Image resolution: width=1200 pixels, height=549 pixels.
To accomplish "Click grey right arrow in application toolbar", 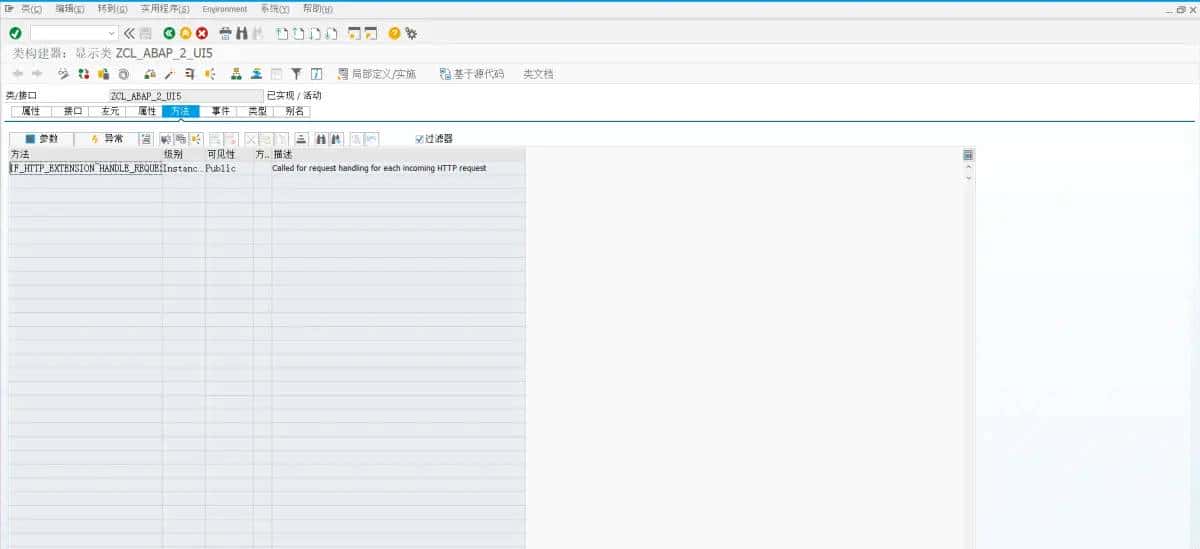I will (37, 74).
